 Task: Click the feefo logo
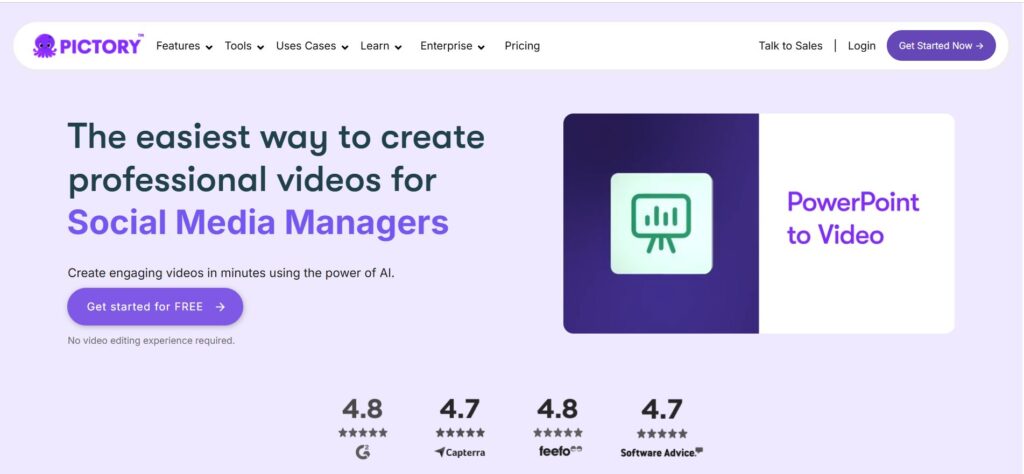(560, 450)
